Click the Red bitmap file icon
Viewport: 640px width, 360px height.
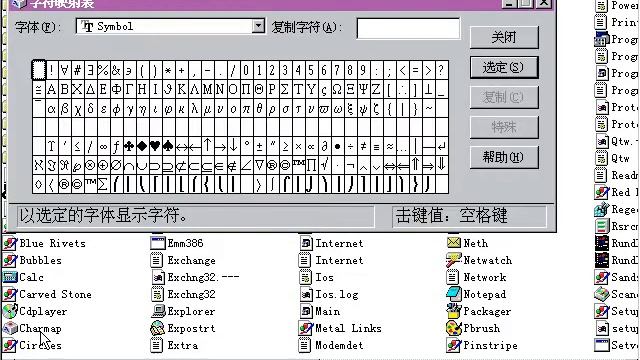point(602,192)
